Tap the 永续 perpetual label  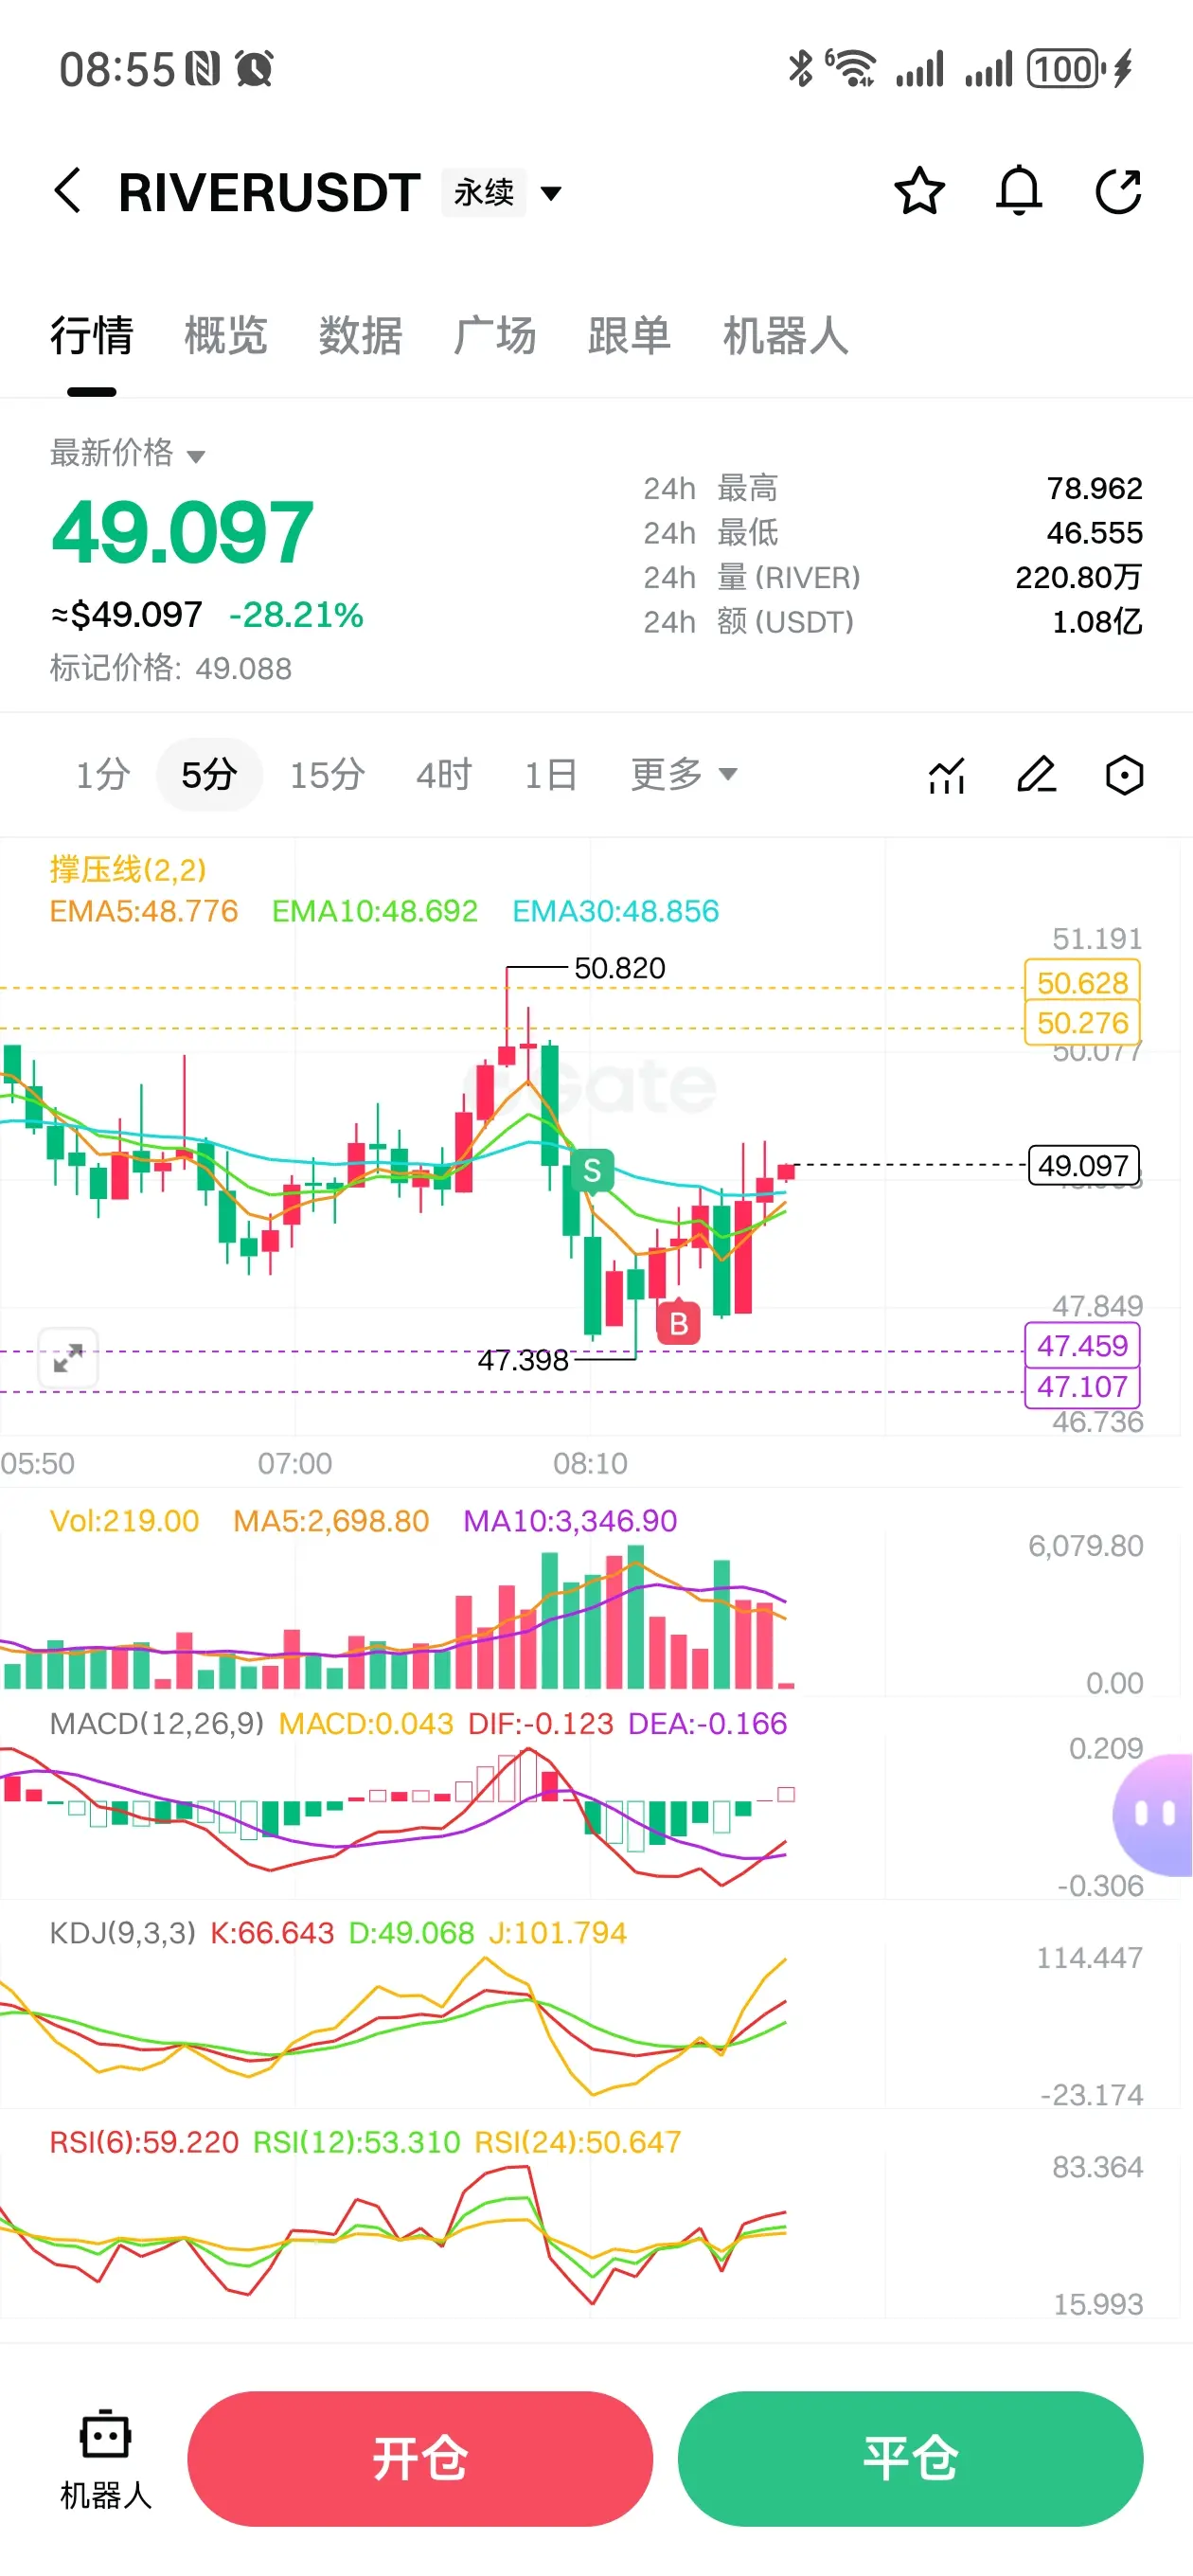[x=484, y=192]
